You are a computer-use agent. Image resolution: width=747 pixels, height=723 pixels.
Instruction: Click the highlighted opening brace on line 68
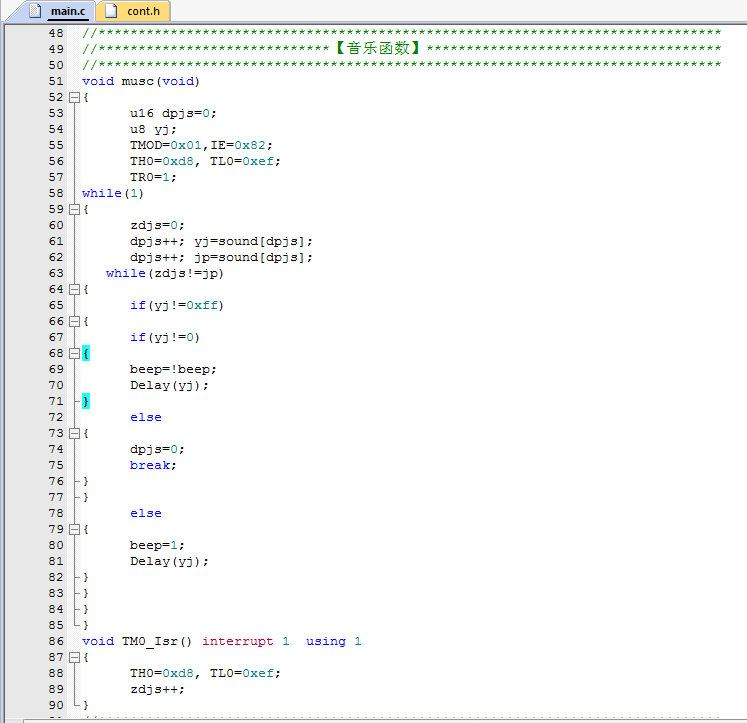86,353
